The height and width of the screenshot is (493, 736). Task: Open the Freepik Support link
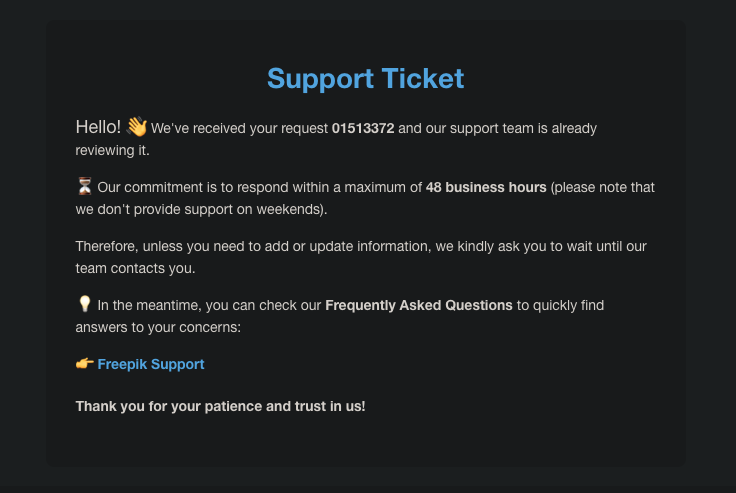coord(150,365)
